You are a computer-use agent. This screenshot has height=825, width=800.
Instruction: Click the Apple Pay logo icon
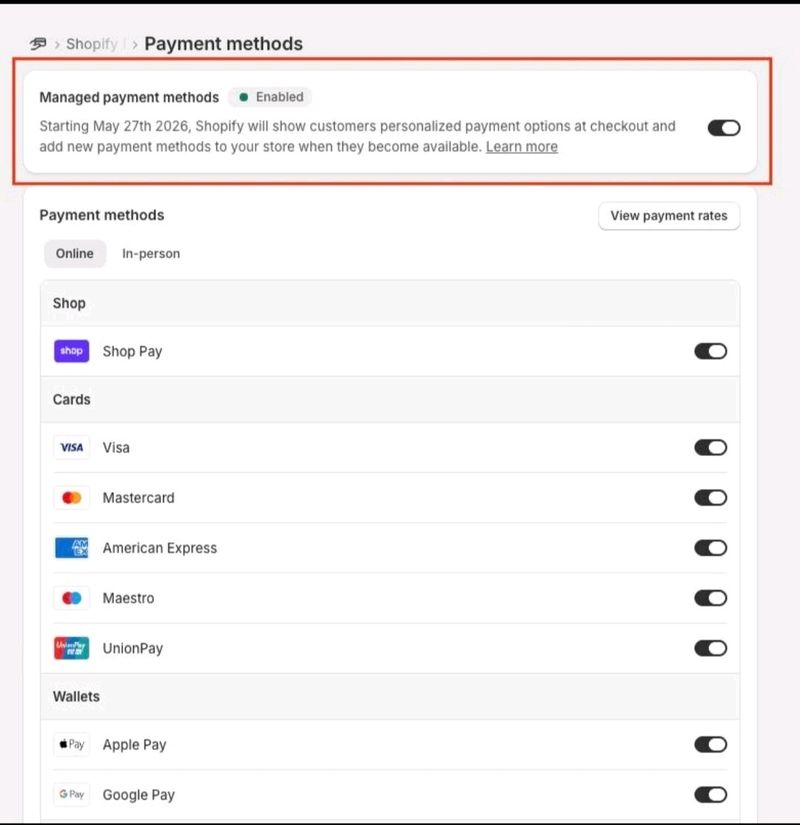[x=72, y=744]
